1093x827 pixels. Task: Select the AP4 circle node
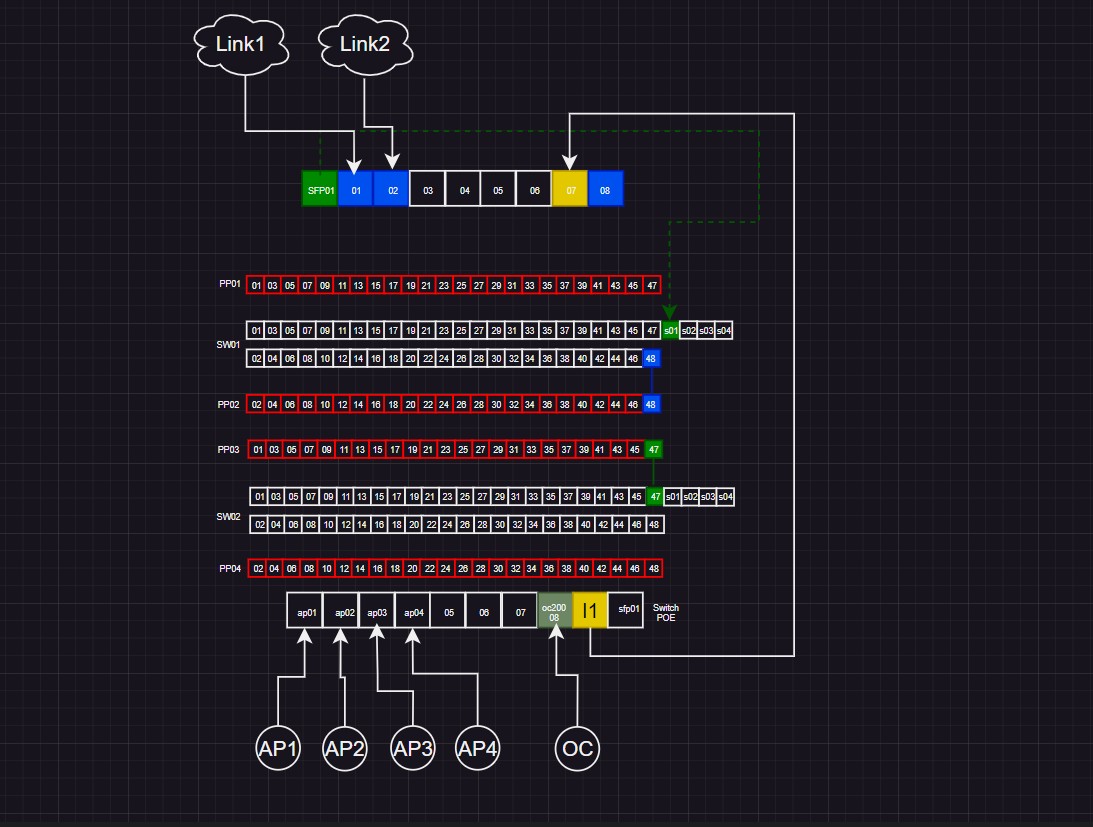click(477, 748)
